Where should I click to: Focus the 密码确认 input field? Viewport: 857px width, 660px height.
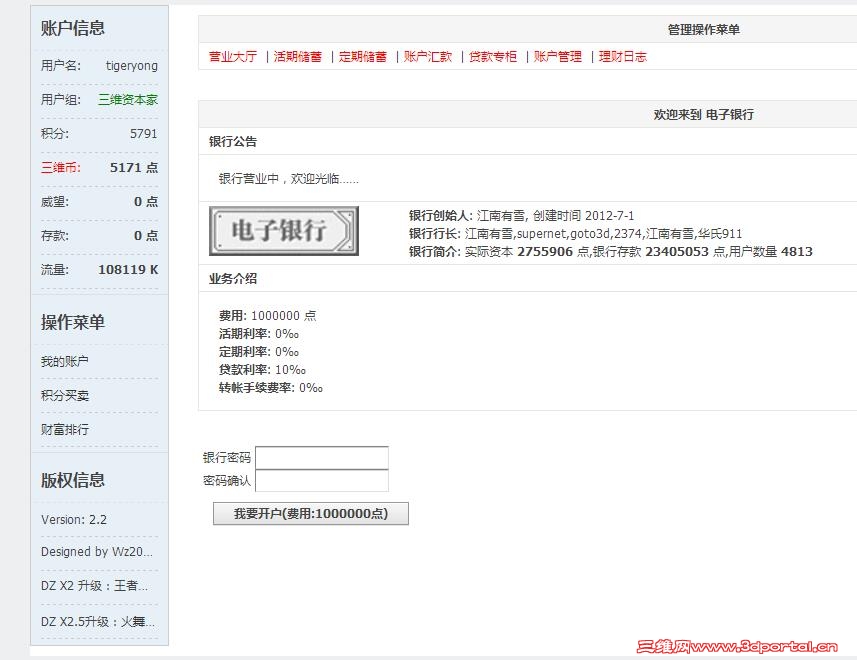pyautogui.click(x=322, y=481)
